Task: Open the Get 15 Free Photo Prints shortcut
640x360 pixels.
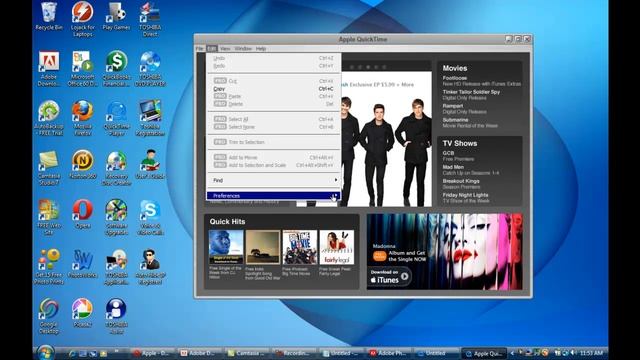Action: point(49,267)
